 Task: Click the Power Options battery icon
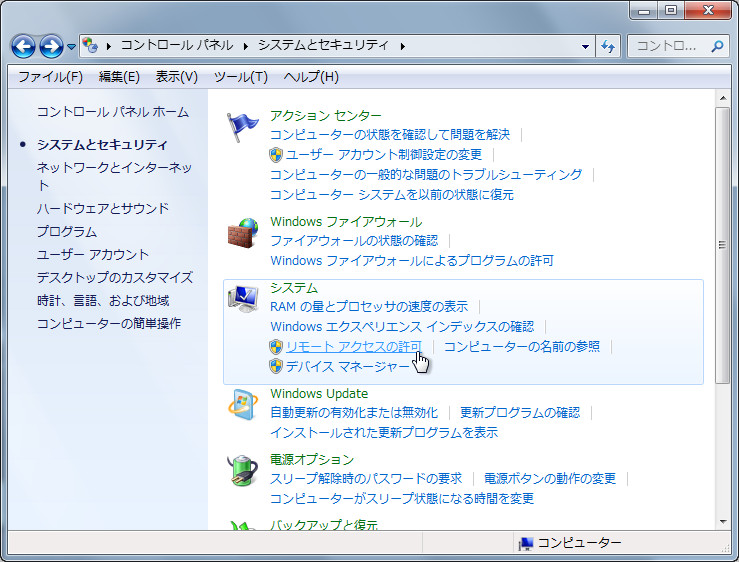(x=242, y=470)
